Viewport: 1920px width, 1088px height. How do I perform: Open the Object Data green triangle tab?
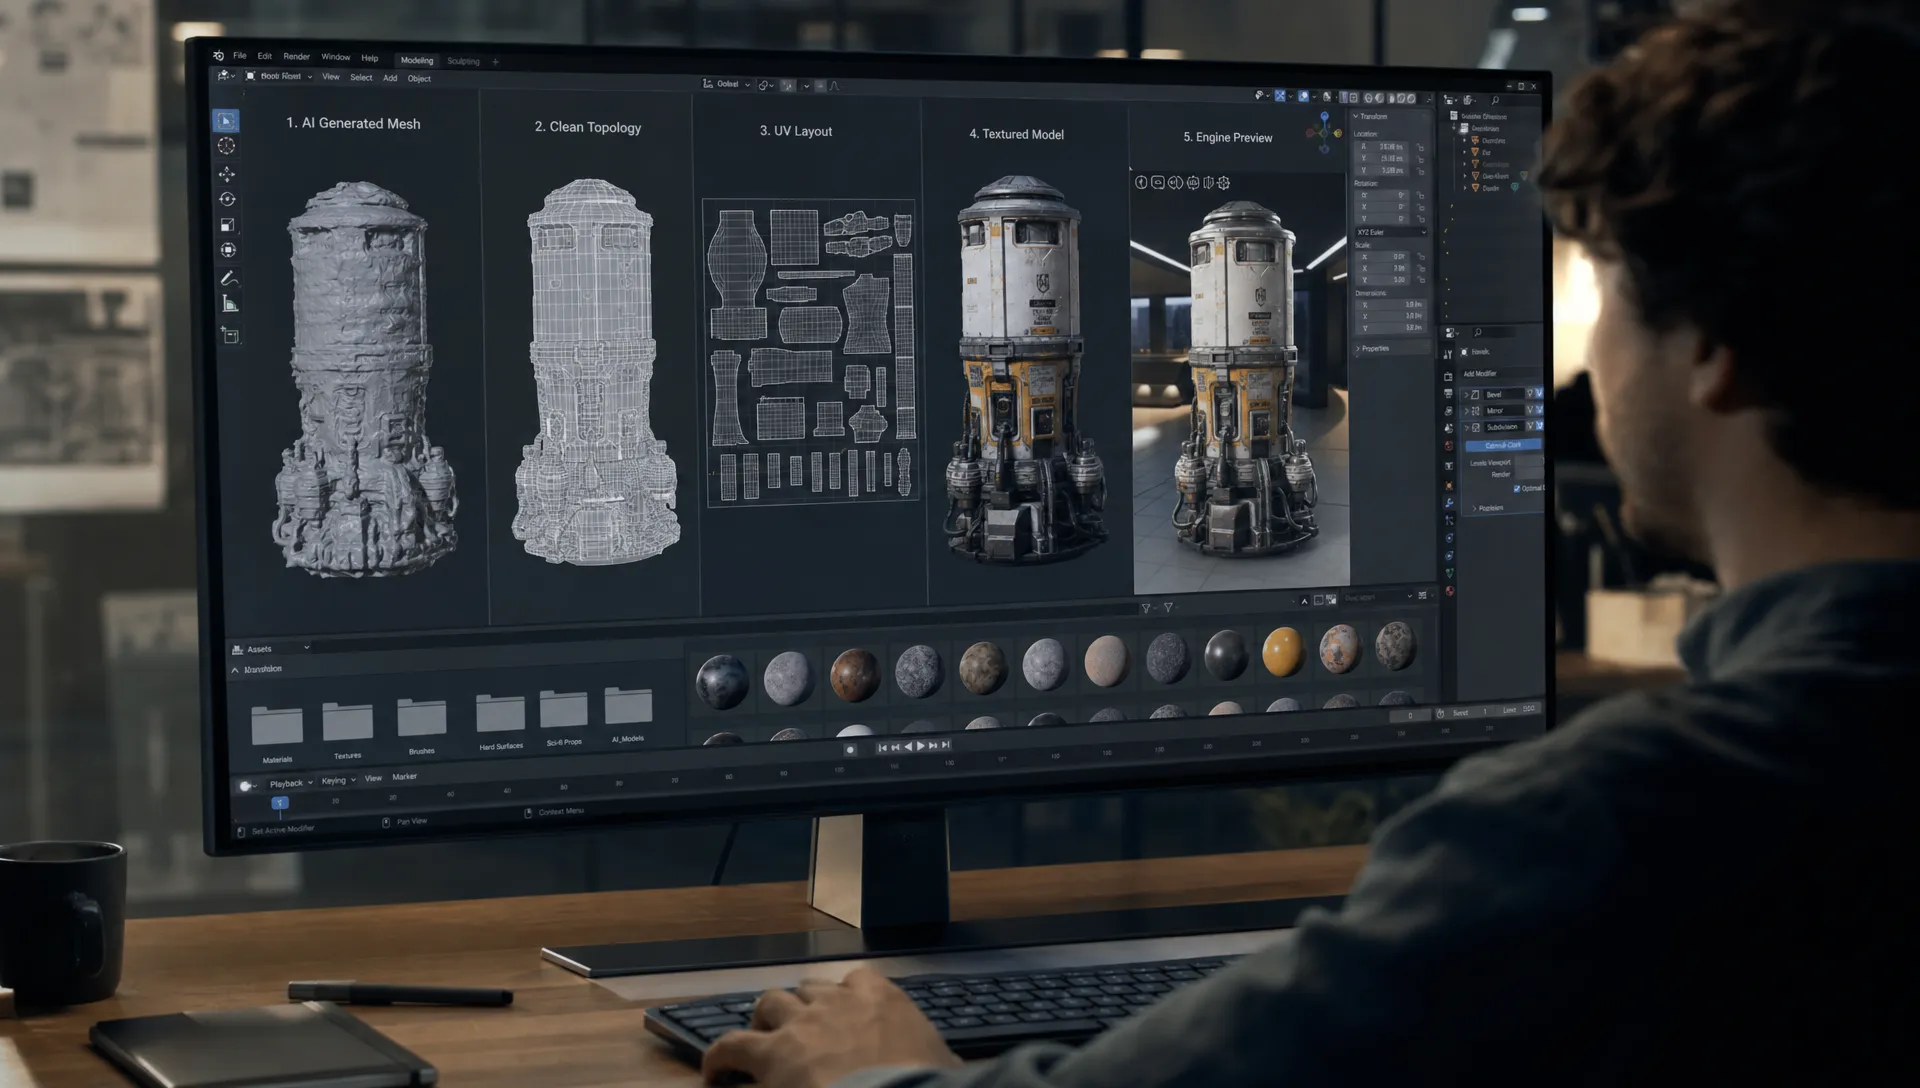click(x=1449, y=573)
